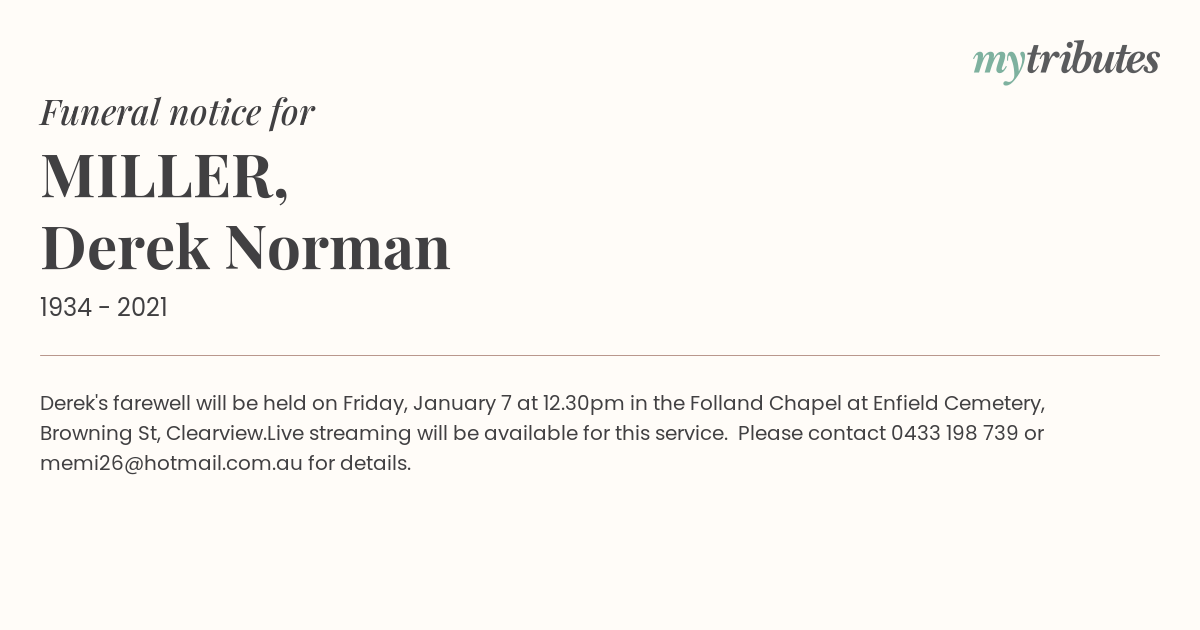Click the time "12.30pm"
The width and height of the screenshot is (1200, 630).
click(x=583, y=403)
